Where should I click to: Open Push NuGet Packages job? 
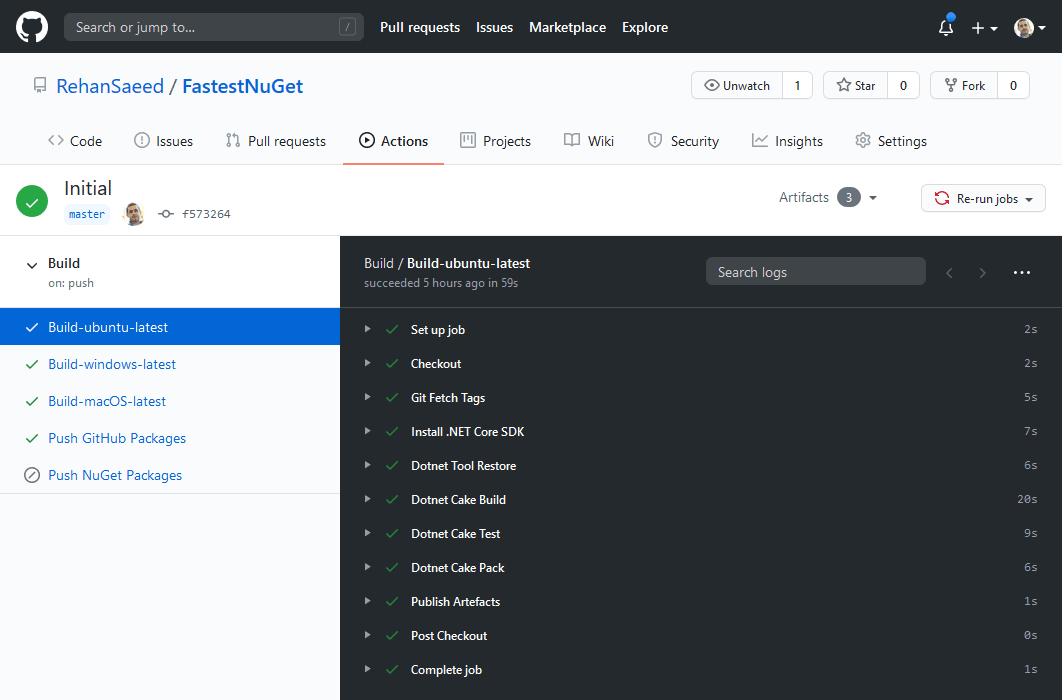(115, 475)
